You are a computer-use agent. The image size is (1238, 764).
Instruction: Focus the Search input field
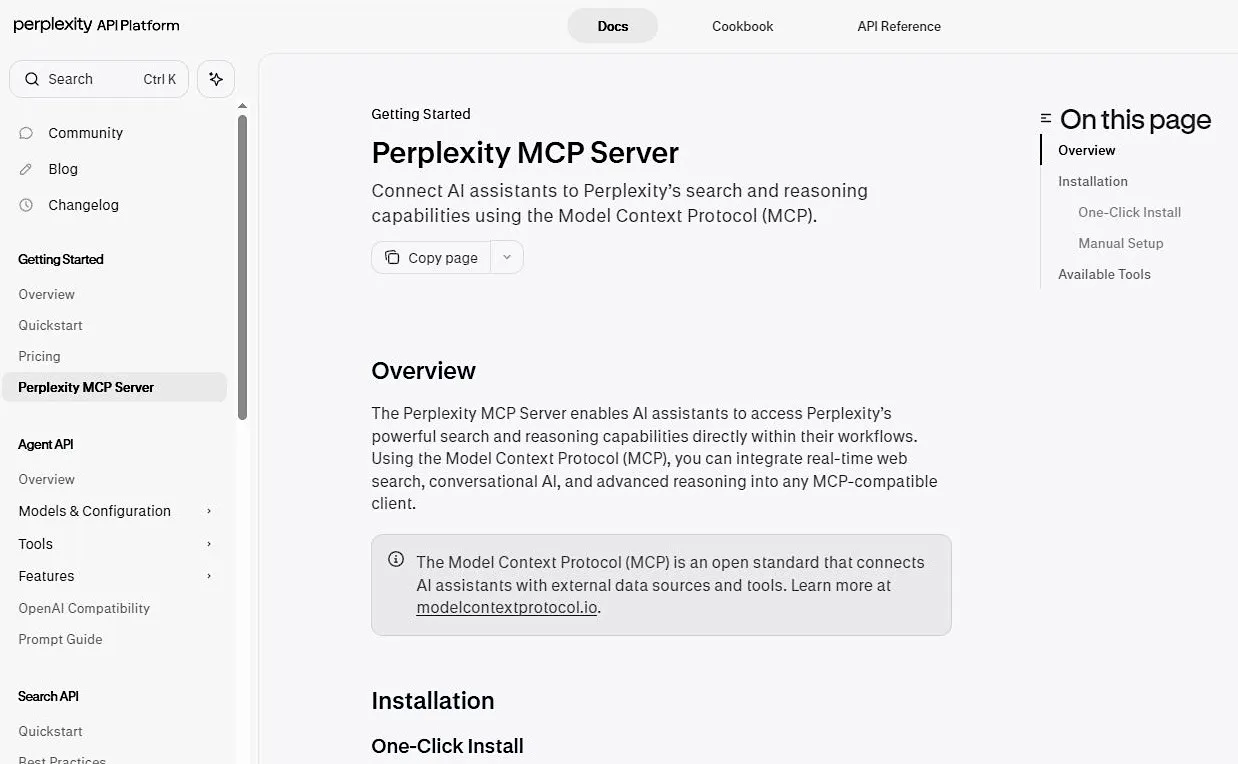(99, 79)
